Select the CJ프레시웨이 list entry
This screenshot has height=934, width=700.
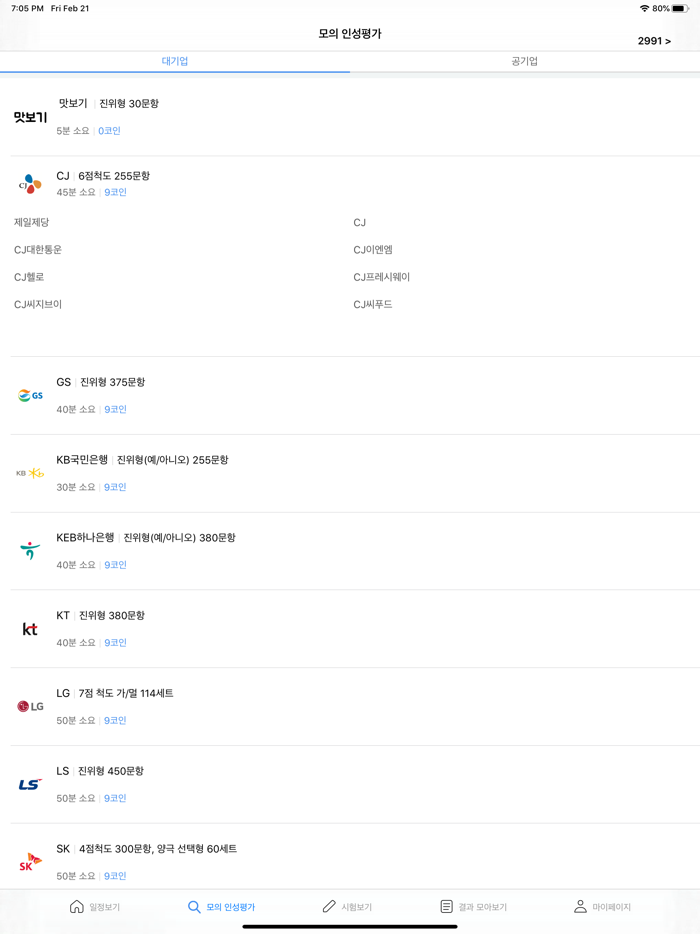click(x=384, y=276)
